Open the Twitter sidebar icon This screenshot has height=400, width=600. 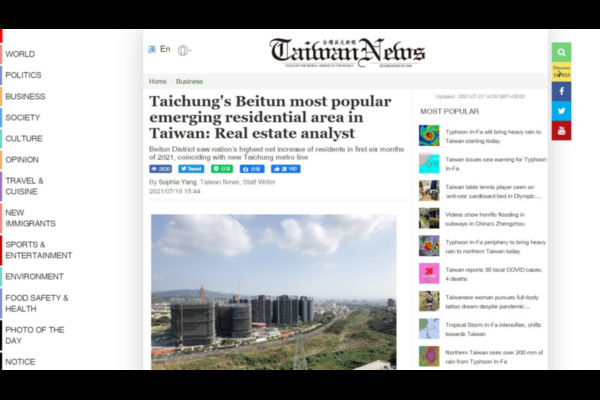click(x=561, y=111)
